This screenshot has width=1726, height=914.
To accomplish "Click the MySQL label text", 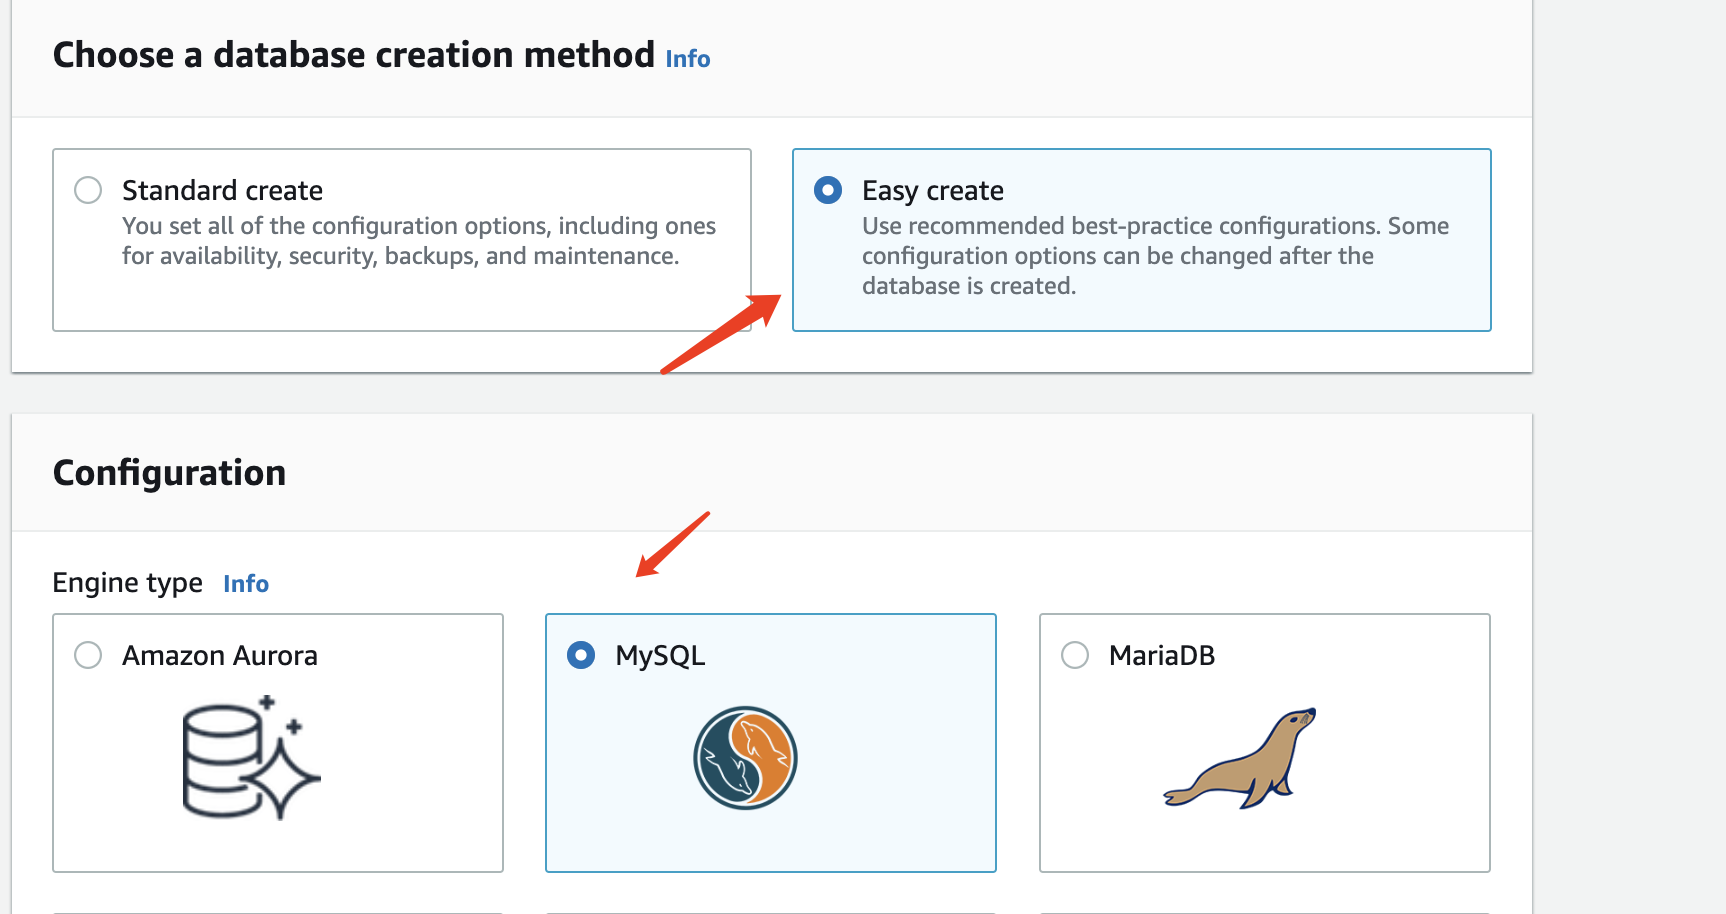I will coord(660,656).
